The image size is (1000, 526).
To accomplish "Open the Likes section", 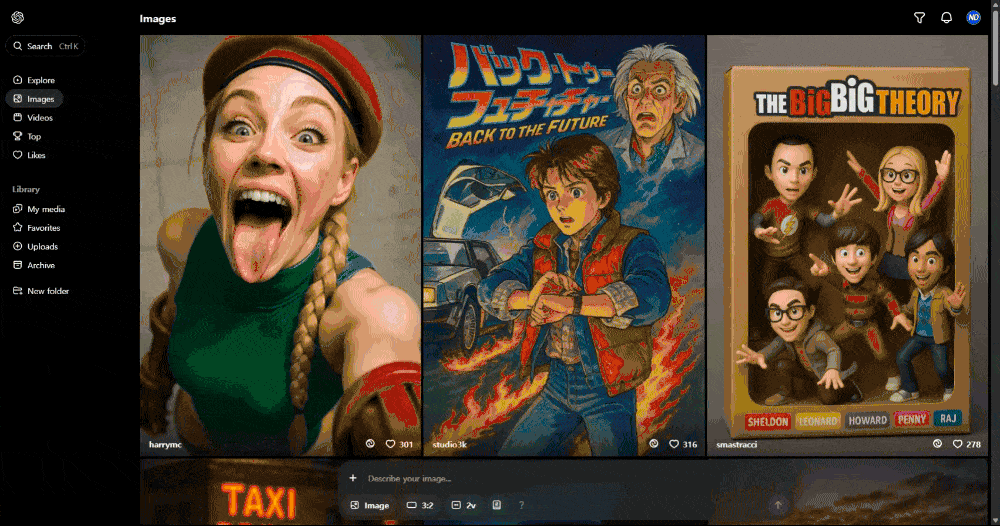I will tap(29, 155).
